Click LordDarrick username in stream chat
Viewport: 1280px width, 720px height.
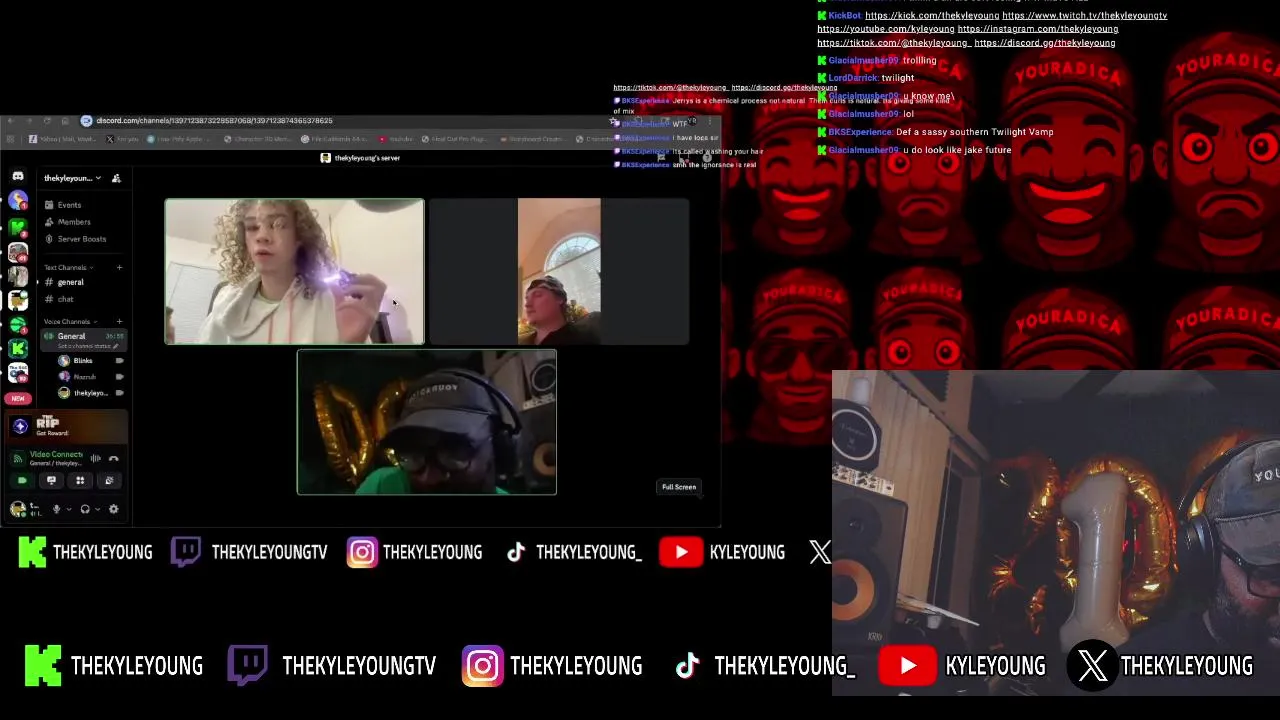[853, 78]
